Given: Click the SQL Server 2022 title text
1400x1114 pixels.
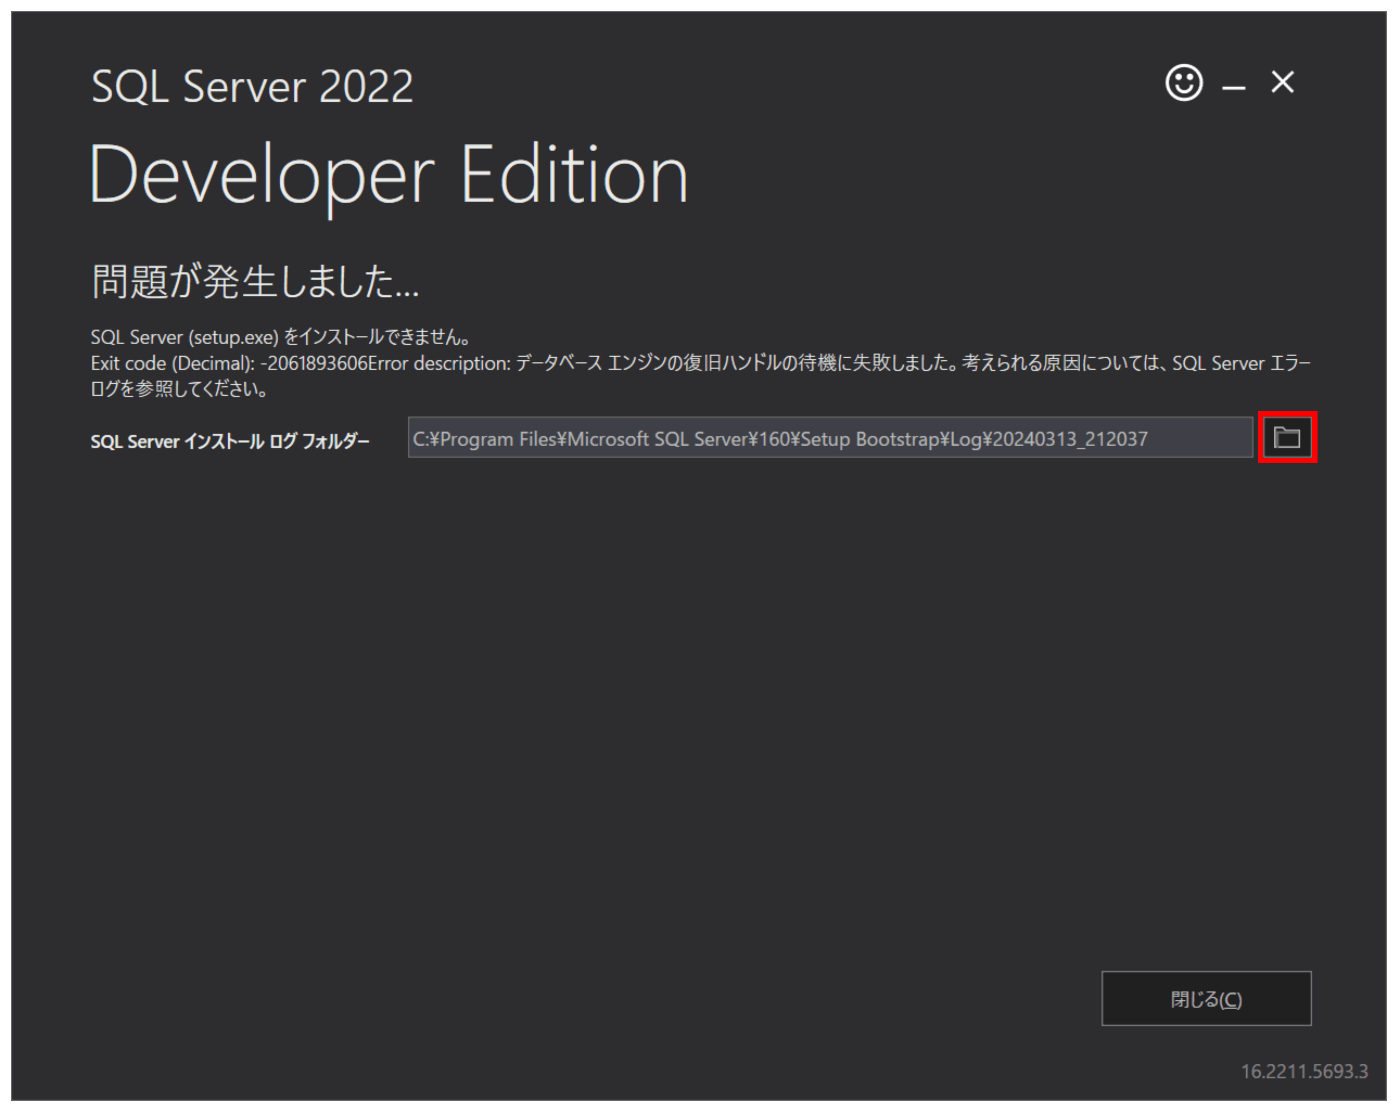Looking at the screenshot, I should (252, 87).
